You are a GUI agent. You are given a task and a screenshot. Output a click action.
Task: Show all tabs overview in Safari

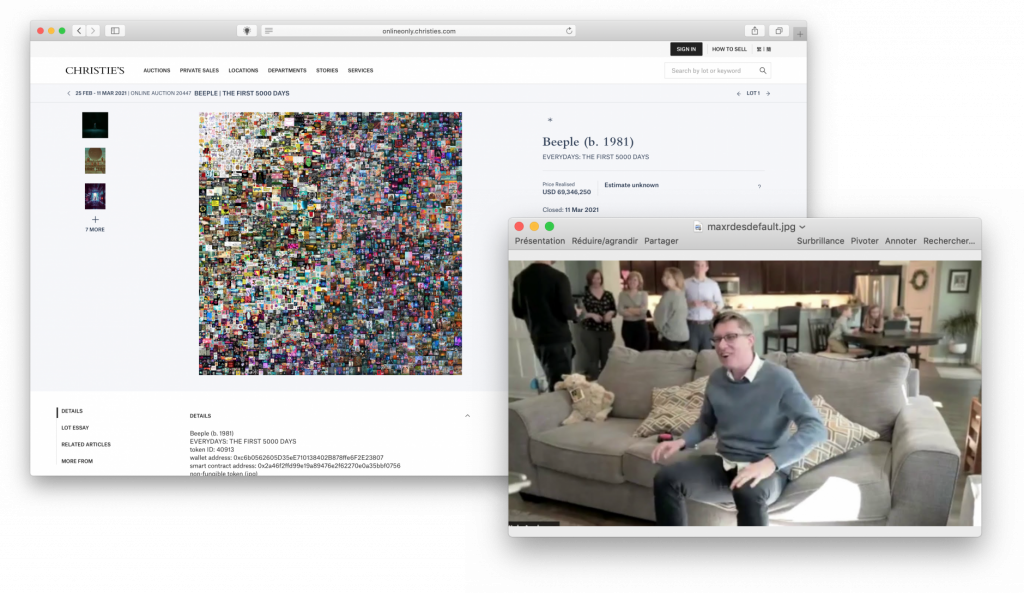778,31
